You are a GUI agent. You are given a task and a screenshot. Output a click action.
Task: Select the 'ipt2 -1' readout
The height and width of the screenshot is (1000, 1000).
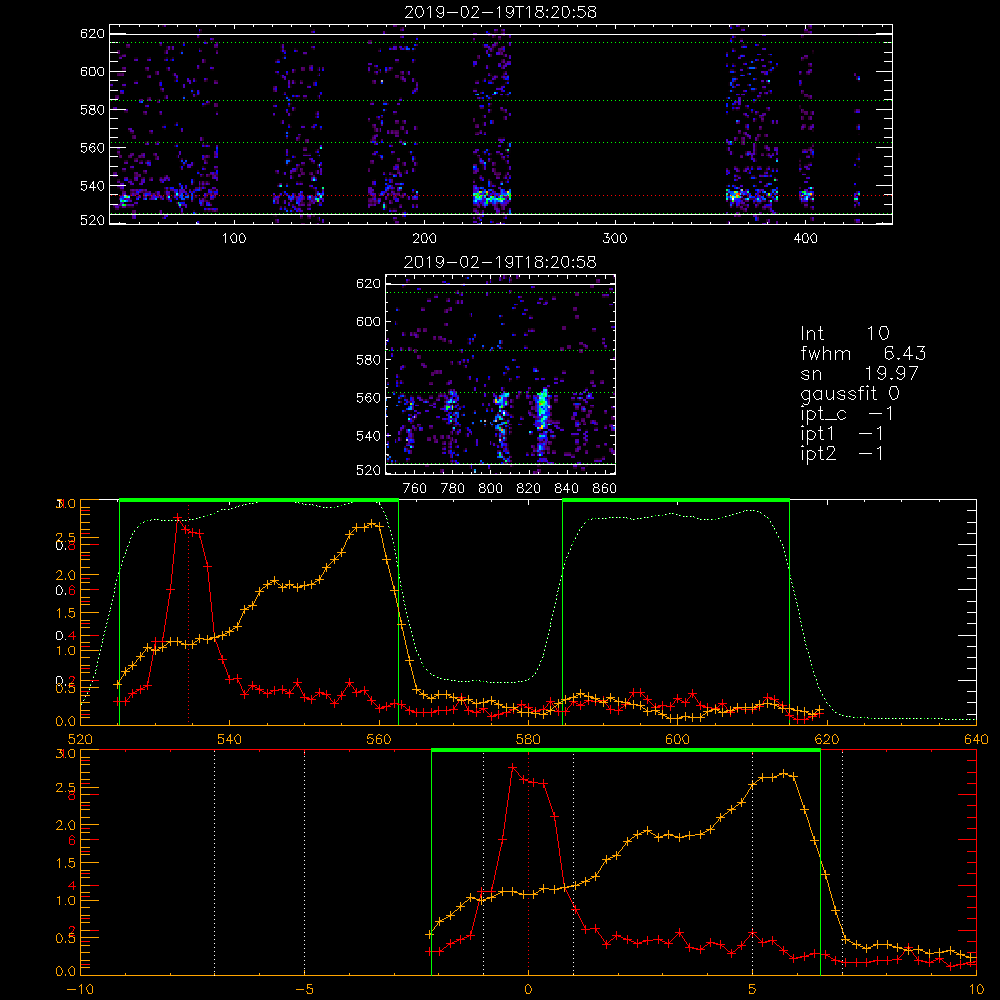842,454
